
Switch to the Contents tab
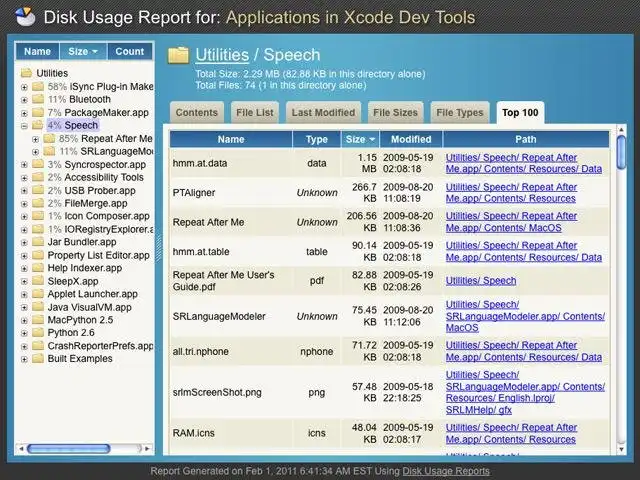pyautogui.click(x=197, y=113)
